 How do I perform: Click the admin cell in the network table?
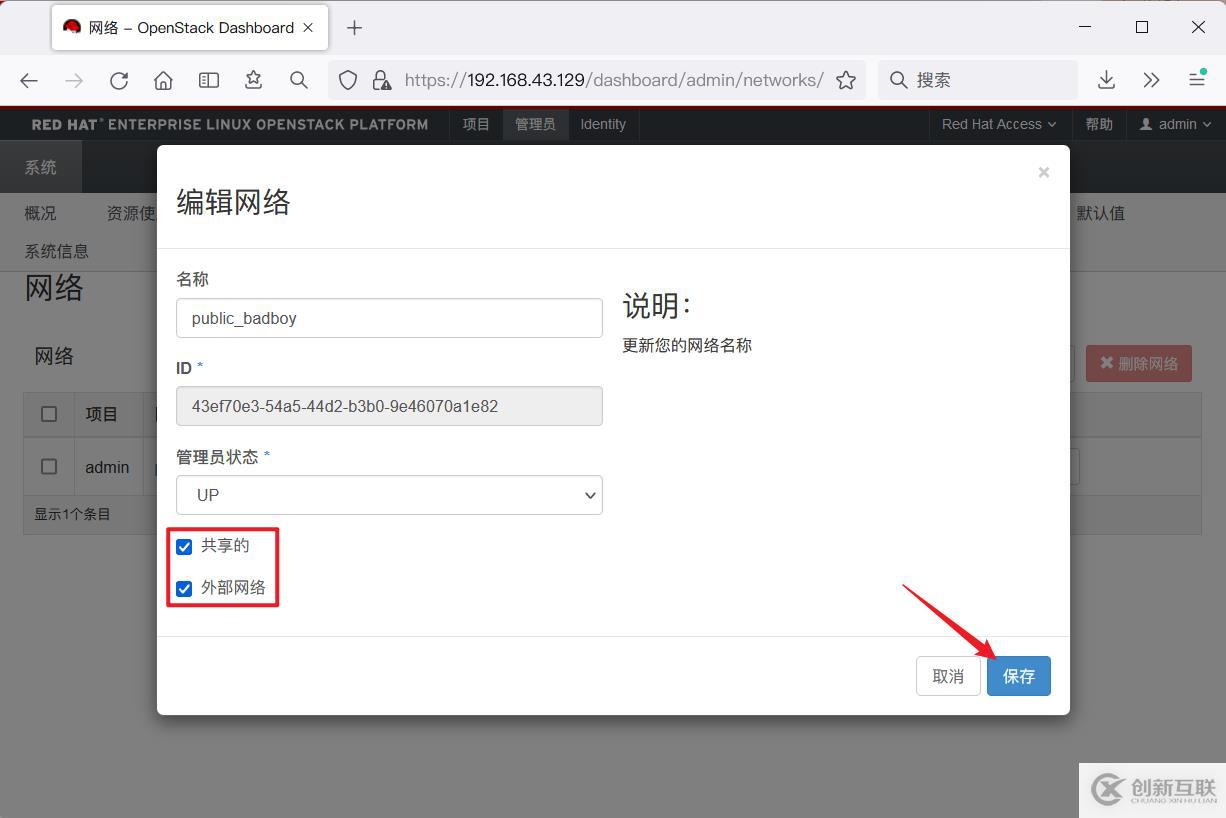coord(107,467)
